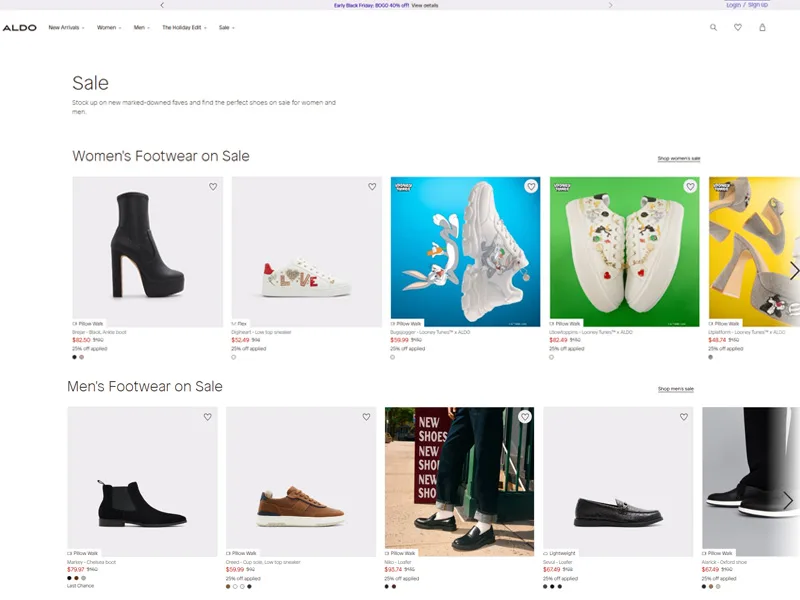Screen dimensions: 800x600
Task: Show previous promo banner message
Action: [x=162, y=5]
